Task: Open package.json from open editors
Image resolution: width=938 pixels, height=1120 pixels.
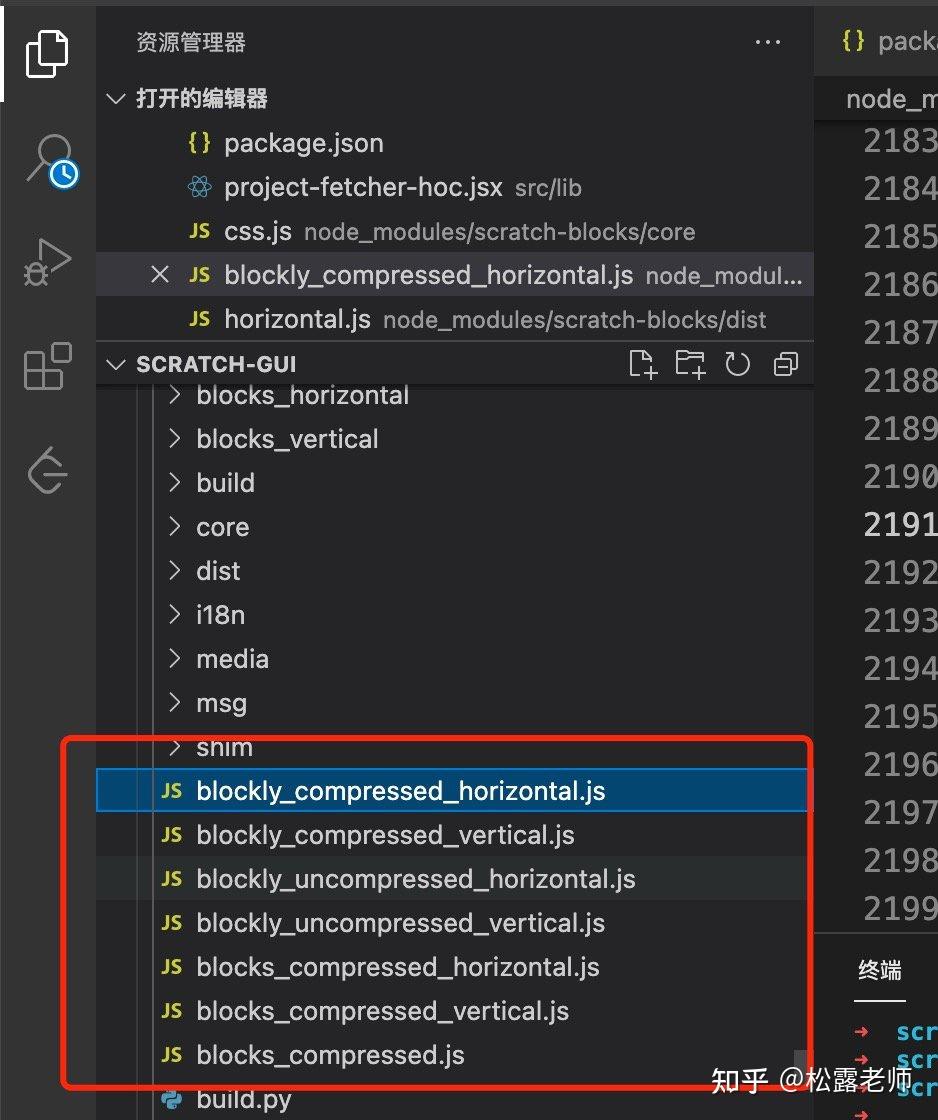Action: (303, 143)
